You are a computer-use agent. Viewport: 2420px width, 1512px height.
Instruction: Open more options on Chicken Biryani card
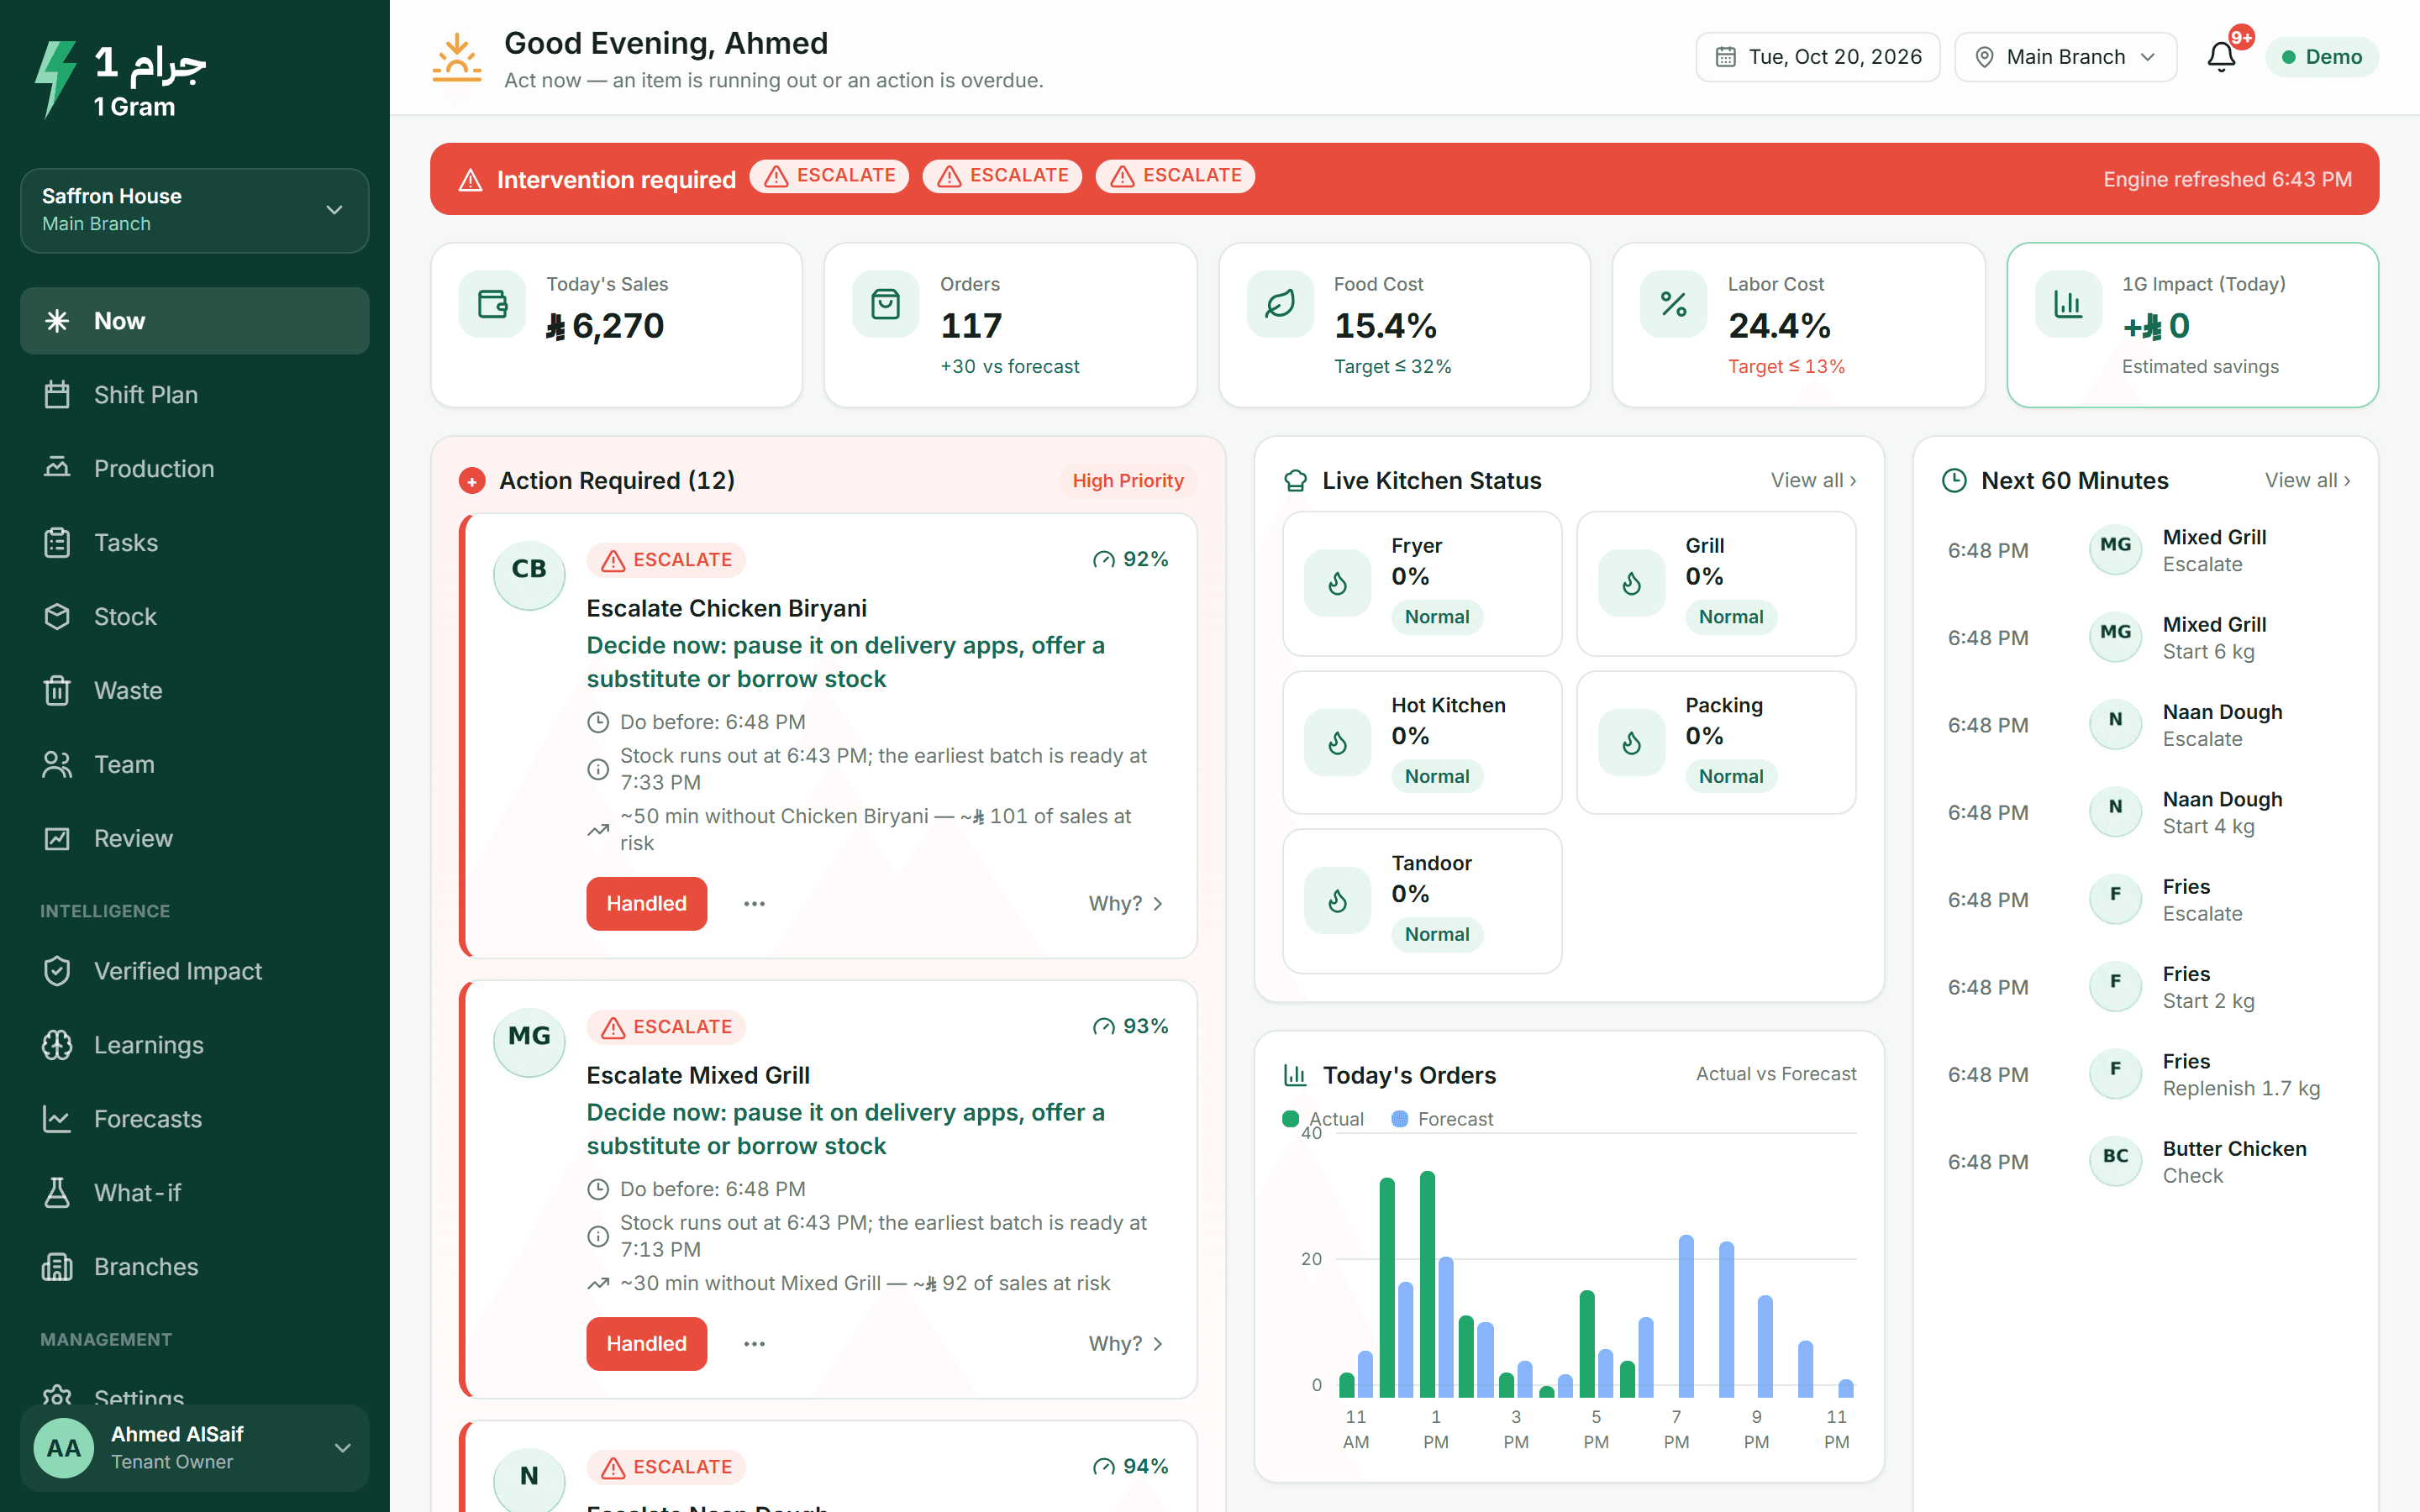pos(754,904)
